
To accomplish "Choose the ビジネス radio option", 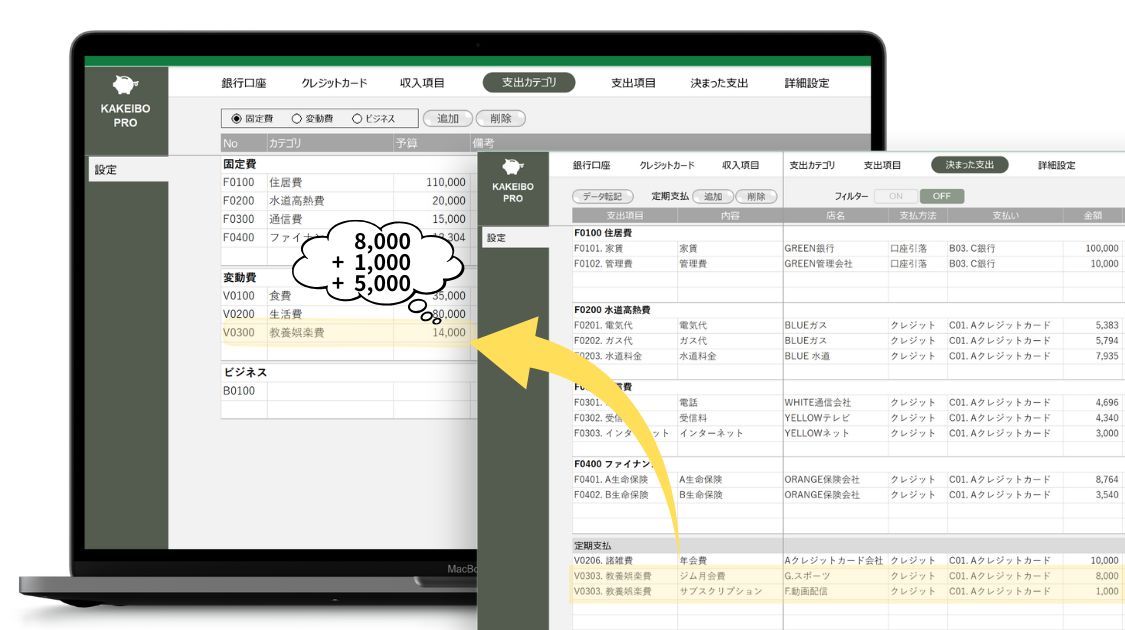I will tap(357, 118).
